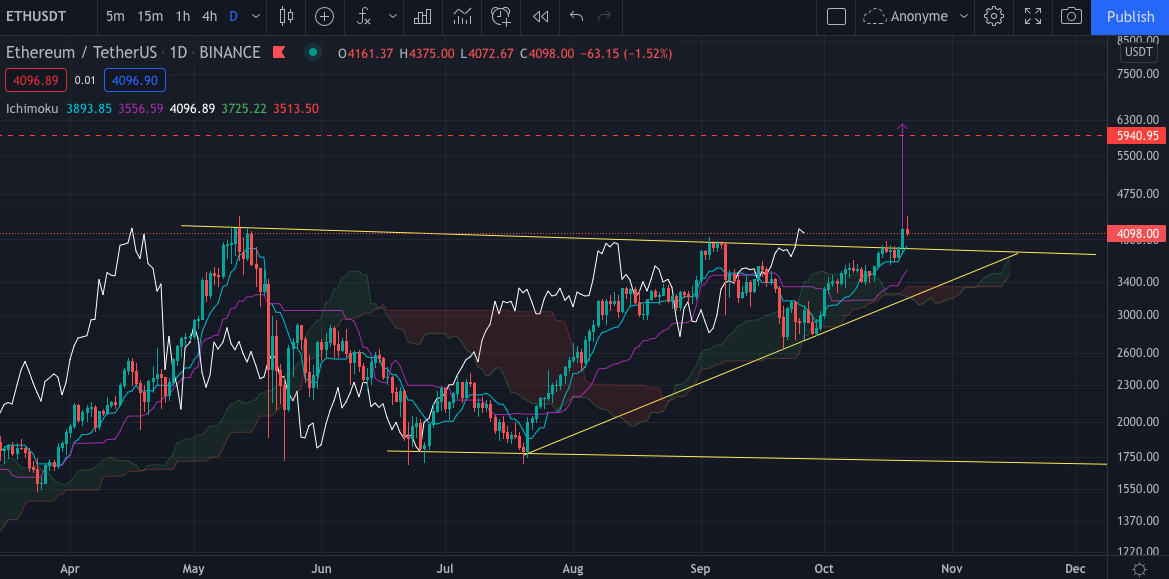This screenshot has width=1169, height=579.
Task: Click the blue Publish button
Action: click(1129, 17)
